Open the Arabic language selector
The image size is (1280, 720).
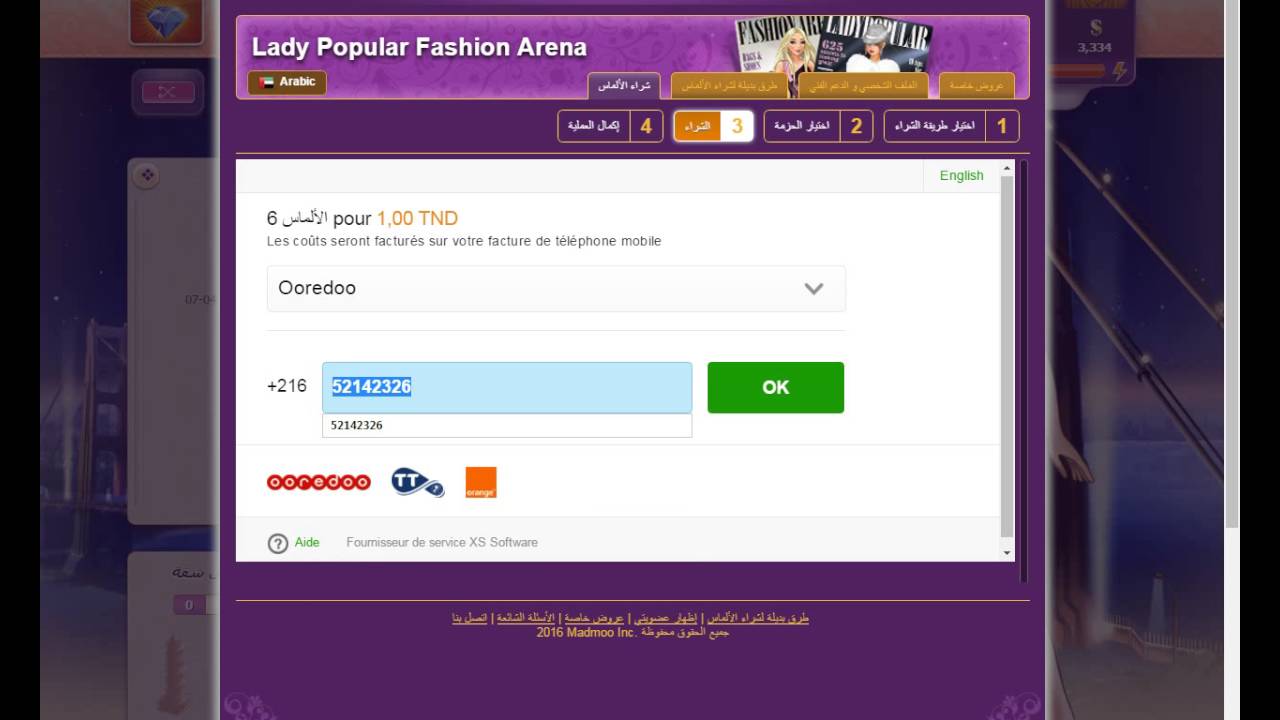287,82
